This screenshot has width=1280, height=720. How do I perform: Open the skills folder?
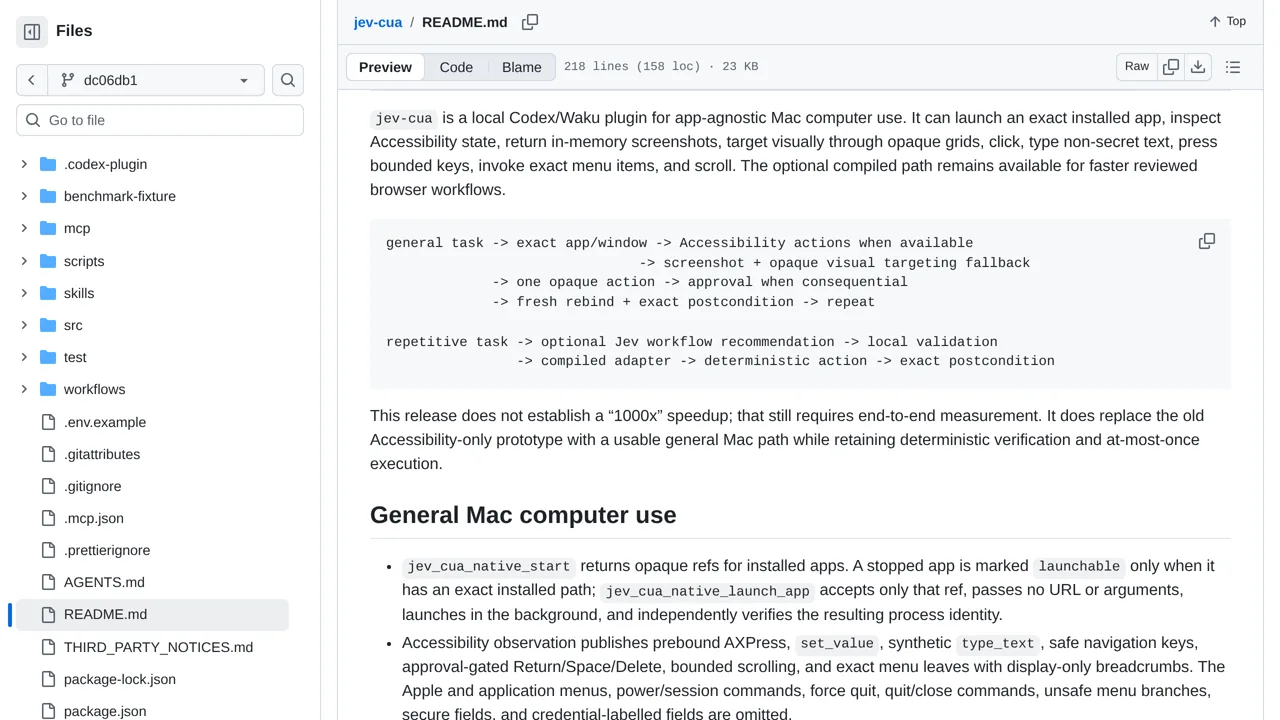[79, 293]
